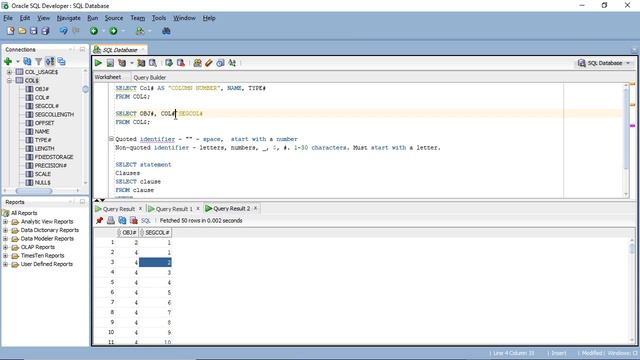The height and width of the screenshot is (360, 640).
Task: Add a new connection with green plus
Action: click(8, 62)
